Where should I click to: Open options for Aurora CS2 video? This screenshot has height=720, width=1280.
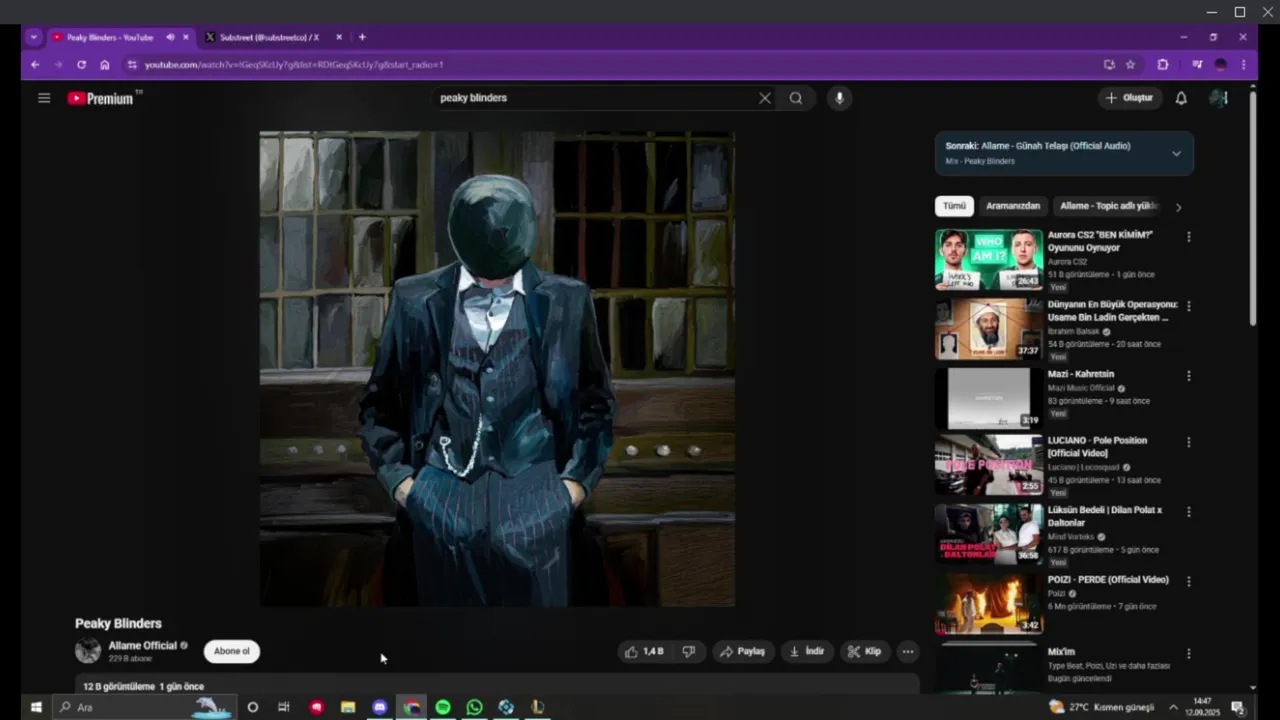[x=1189, y=237]
